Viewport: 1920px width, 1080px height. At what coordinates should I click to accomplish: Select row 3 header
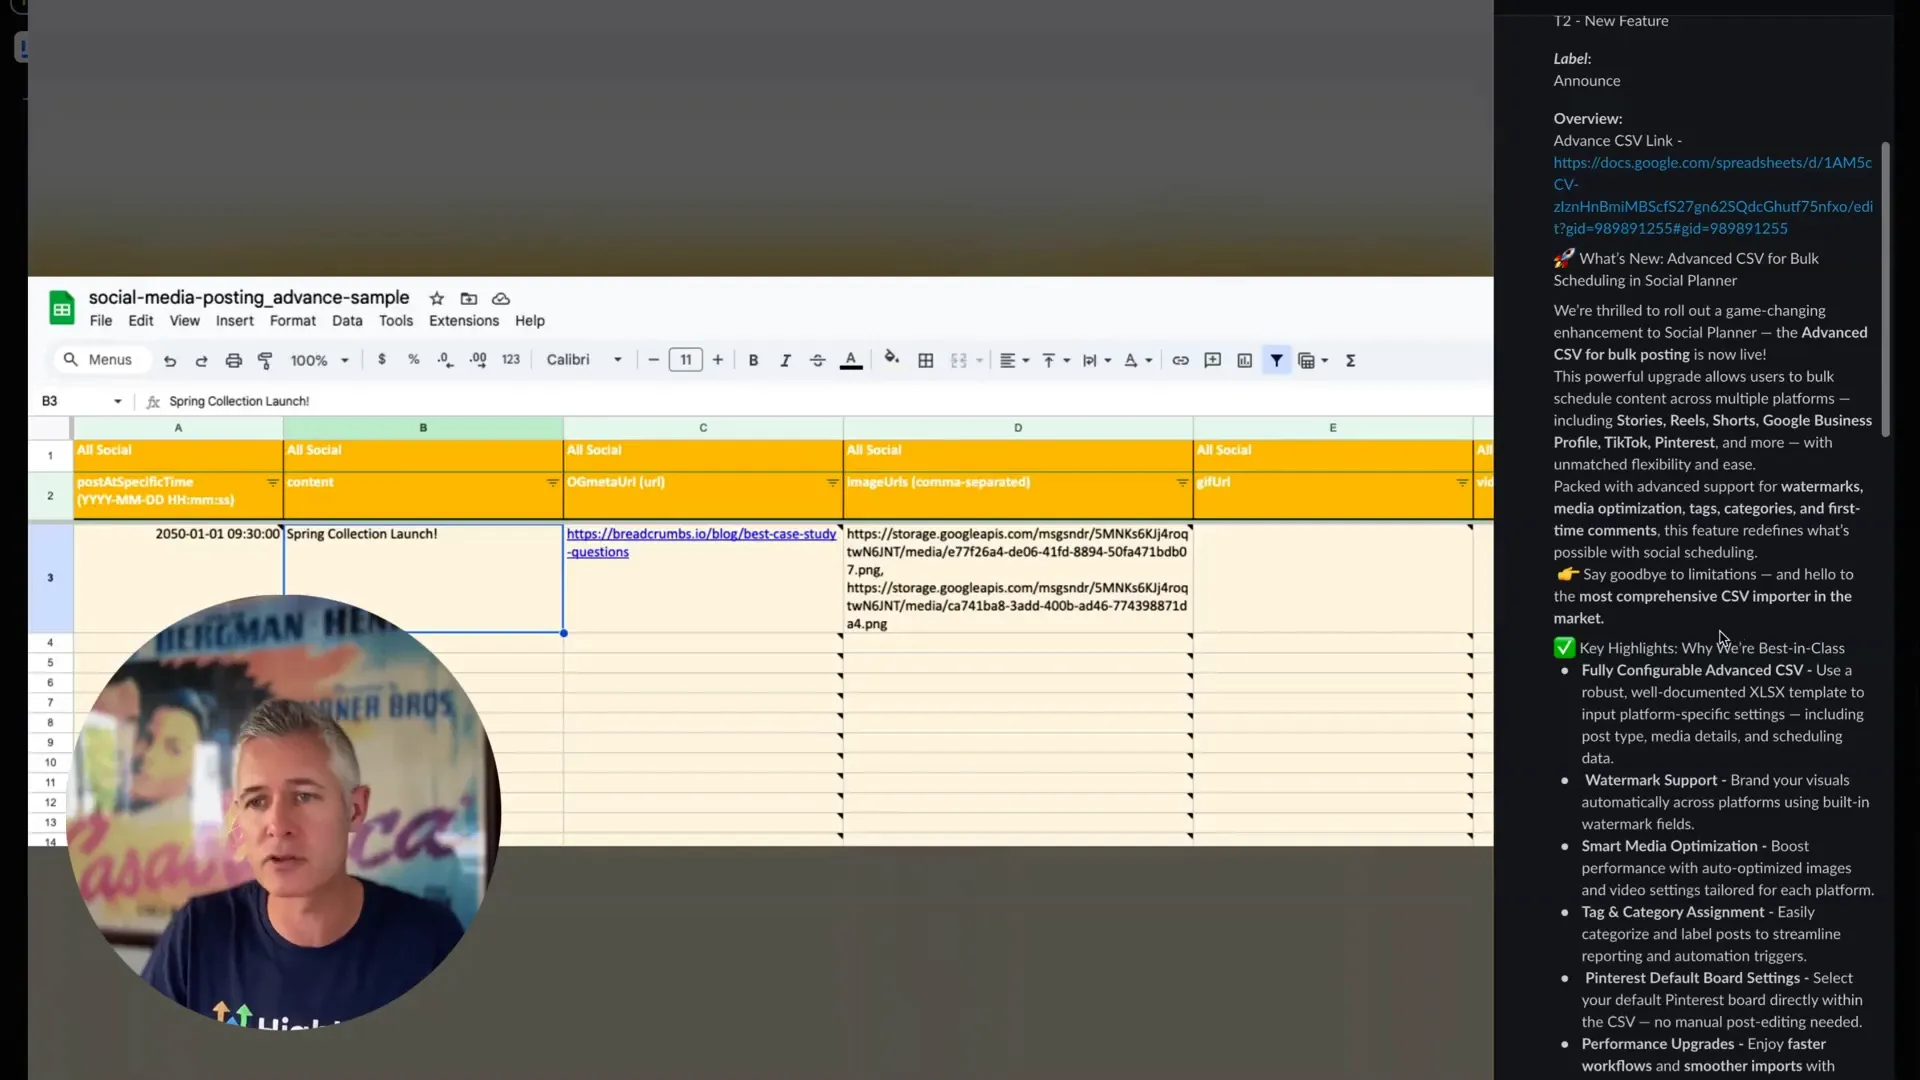tap(50, 578)
